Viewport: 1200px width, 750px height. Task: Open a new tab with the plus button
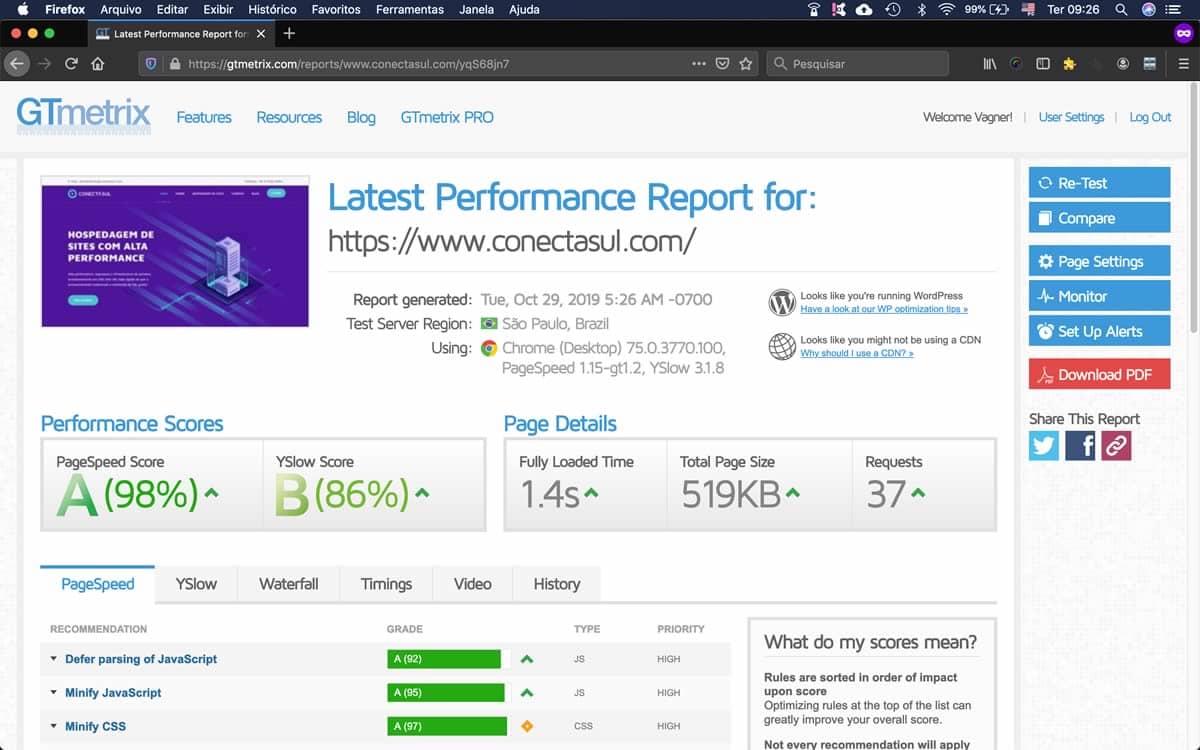pos(289,33)
